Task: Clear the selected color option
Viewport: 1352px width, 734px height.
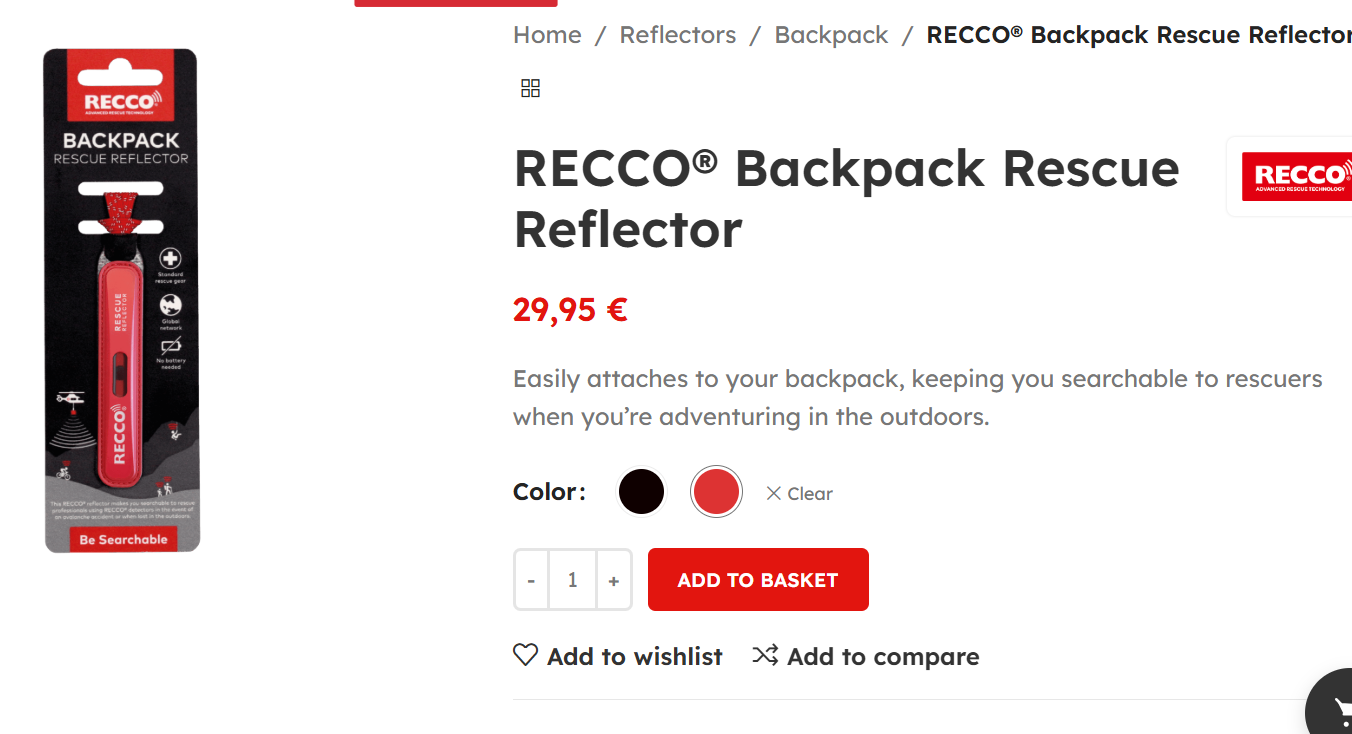Action: (799, 494)
